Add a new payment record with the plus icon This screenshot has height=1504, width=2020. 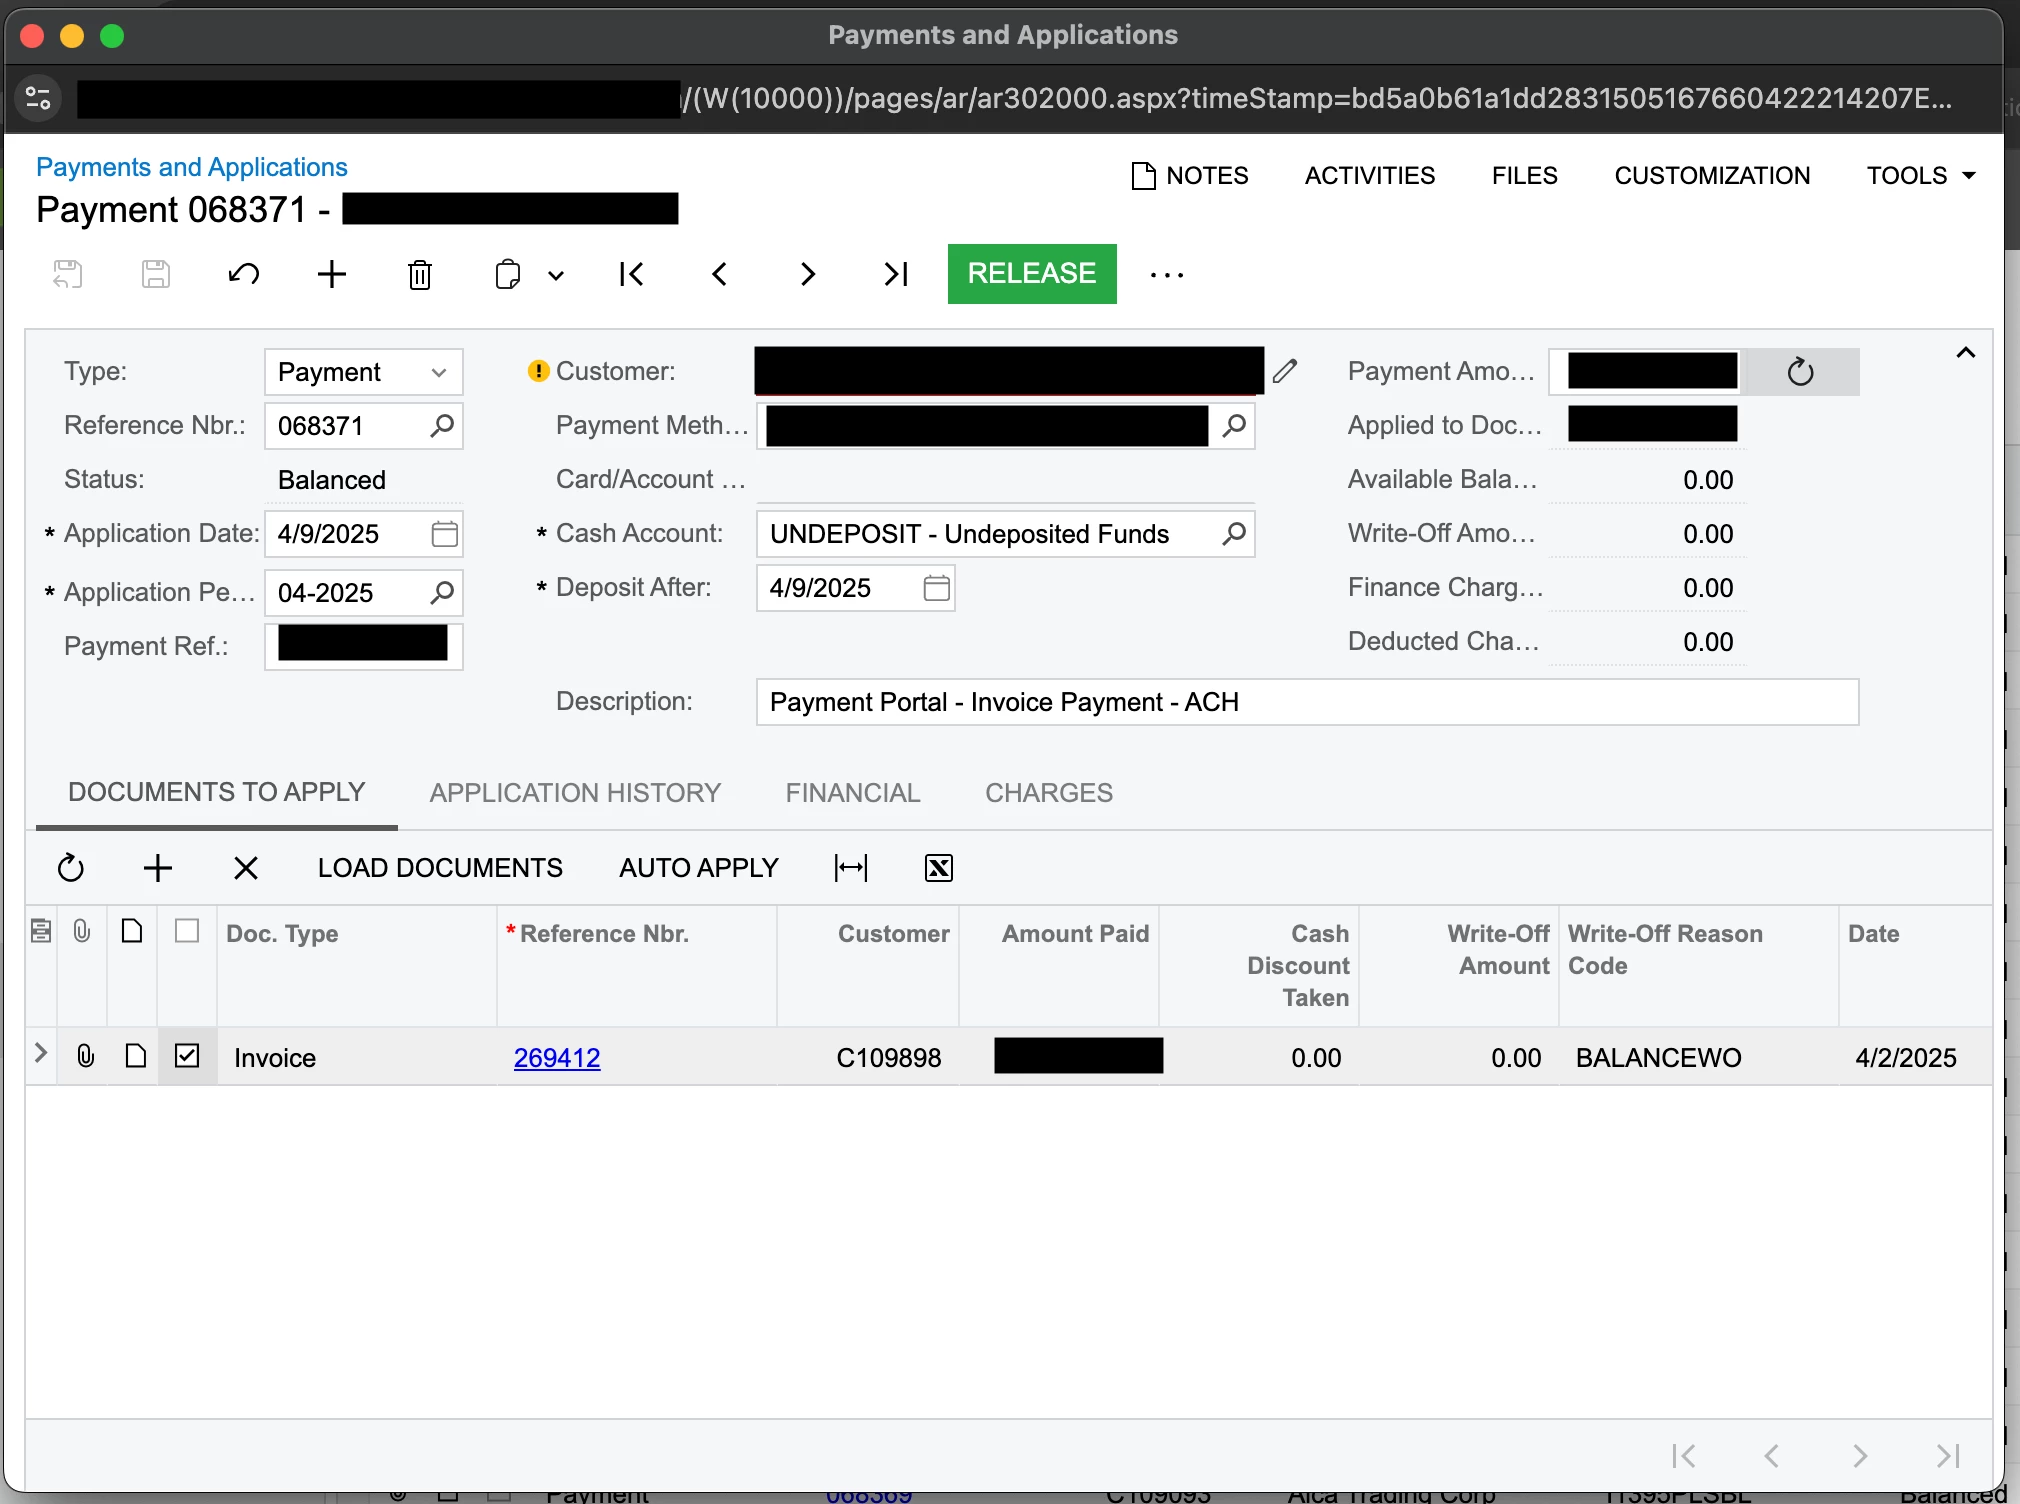point(331,274)
